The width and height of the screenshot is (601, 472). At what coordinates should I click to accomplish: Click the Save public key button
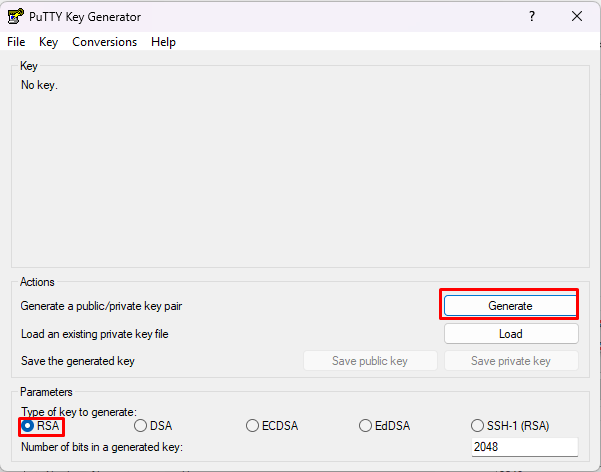(x=370, y=361)
